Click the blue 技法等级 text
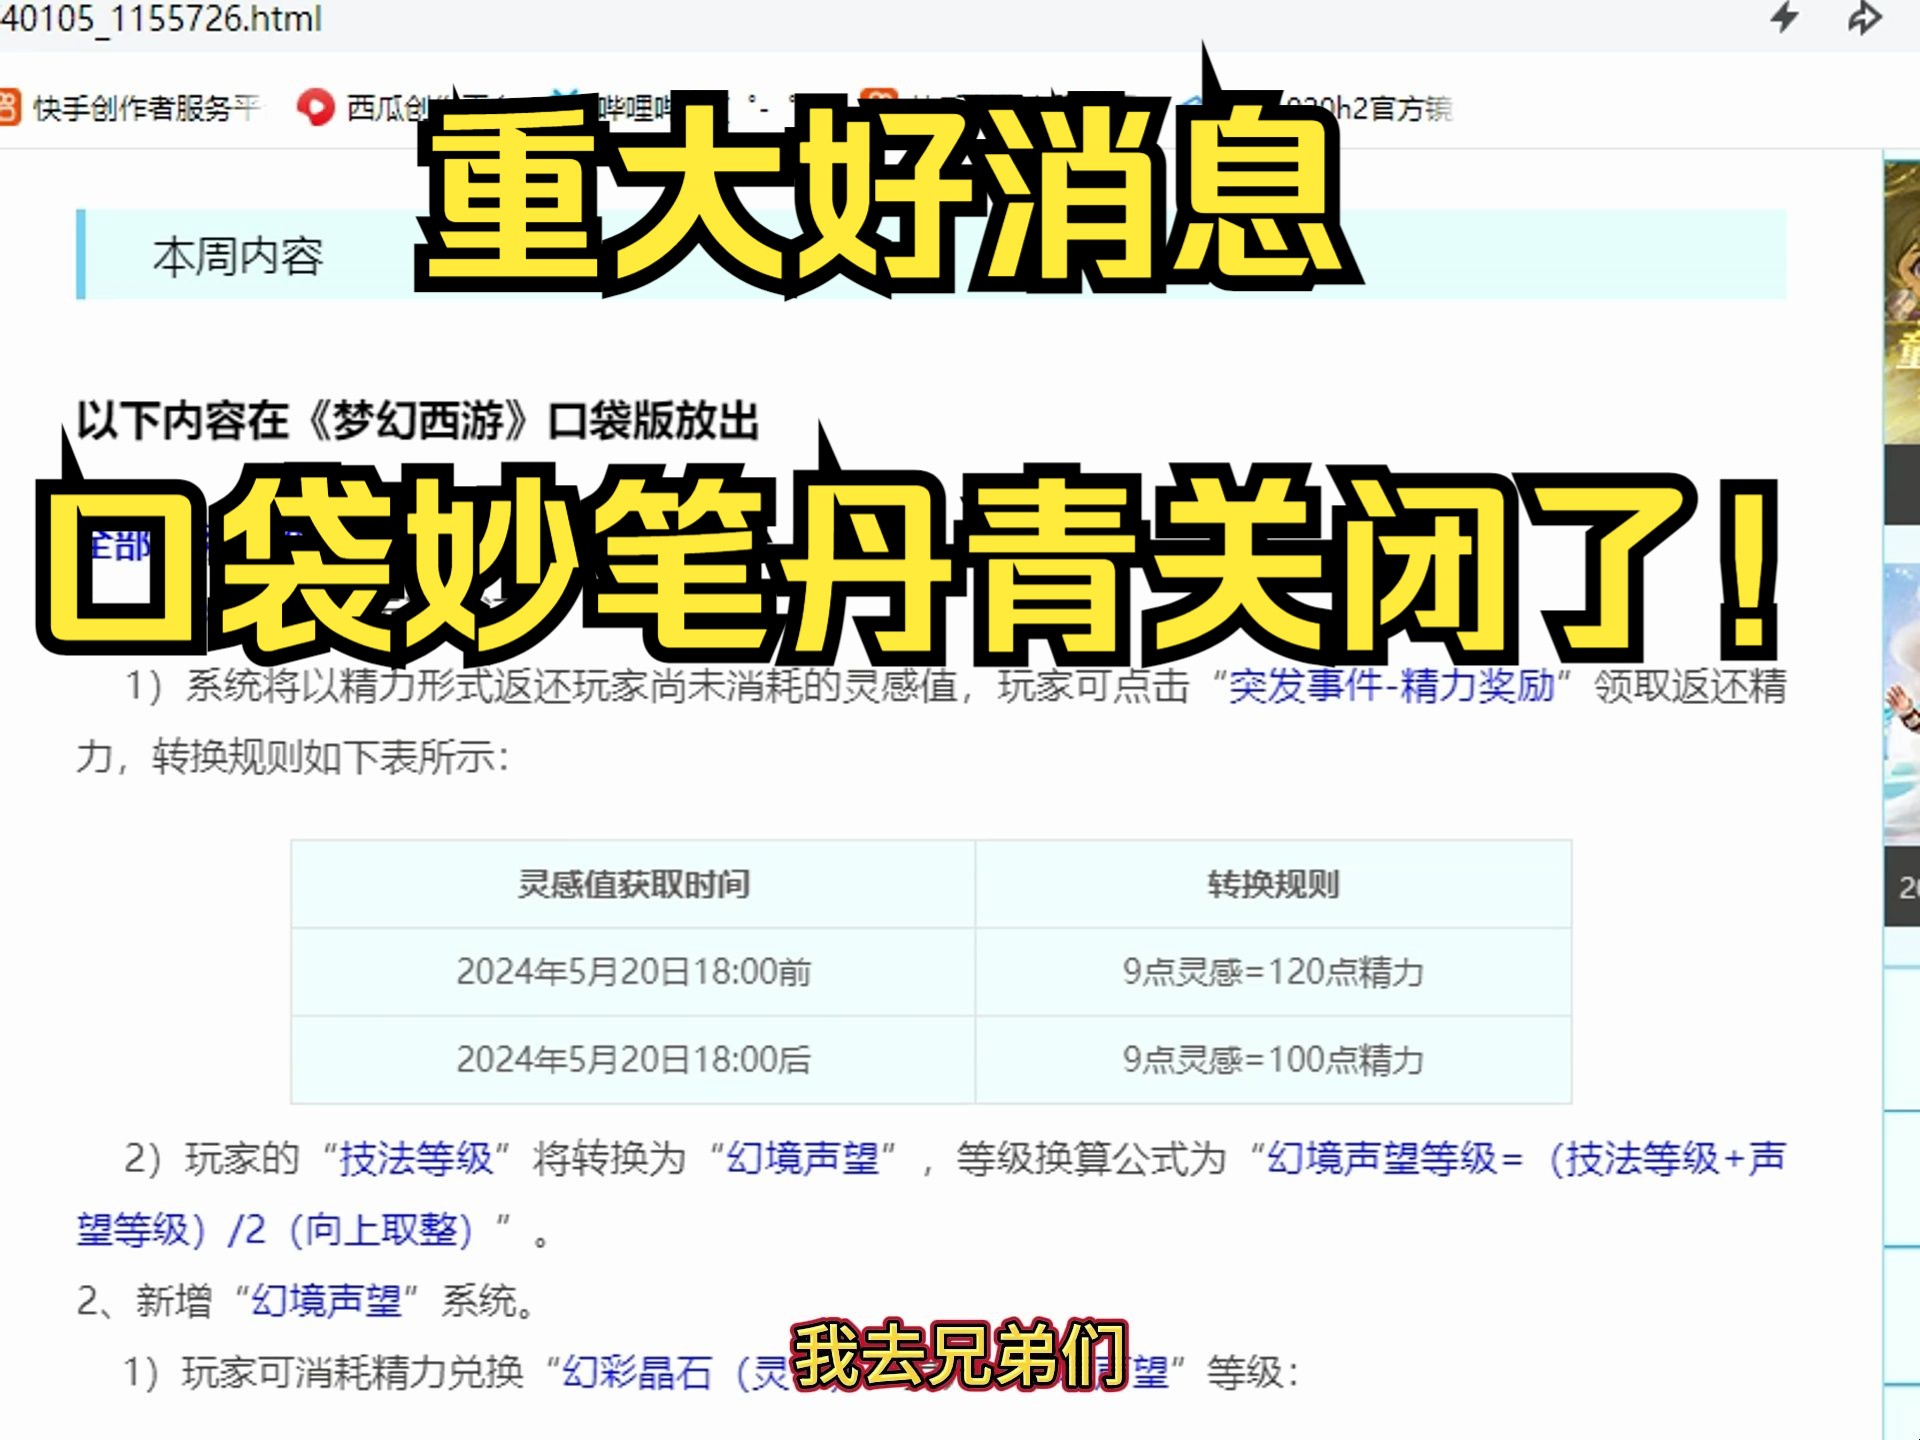Screen dimensions: 1920x1440 416,1158
